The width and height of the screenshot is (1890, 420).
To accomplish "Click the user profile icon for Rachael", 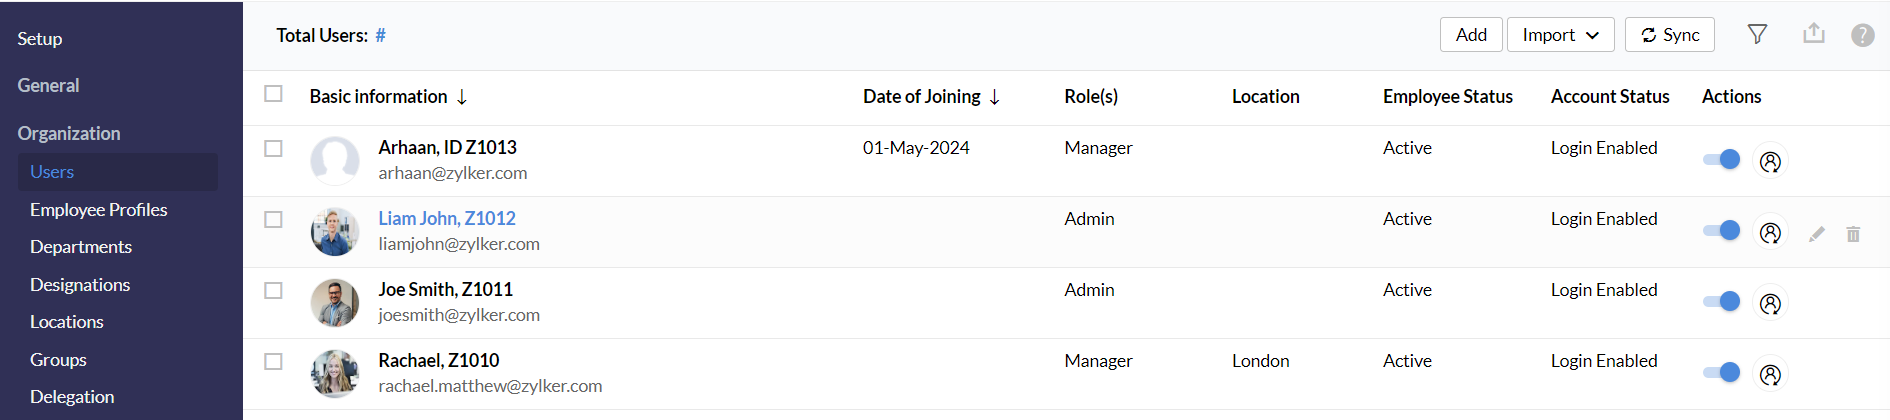I will [x=1770, y=374].
